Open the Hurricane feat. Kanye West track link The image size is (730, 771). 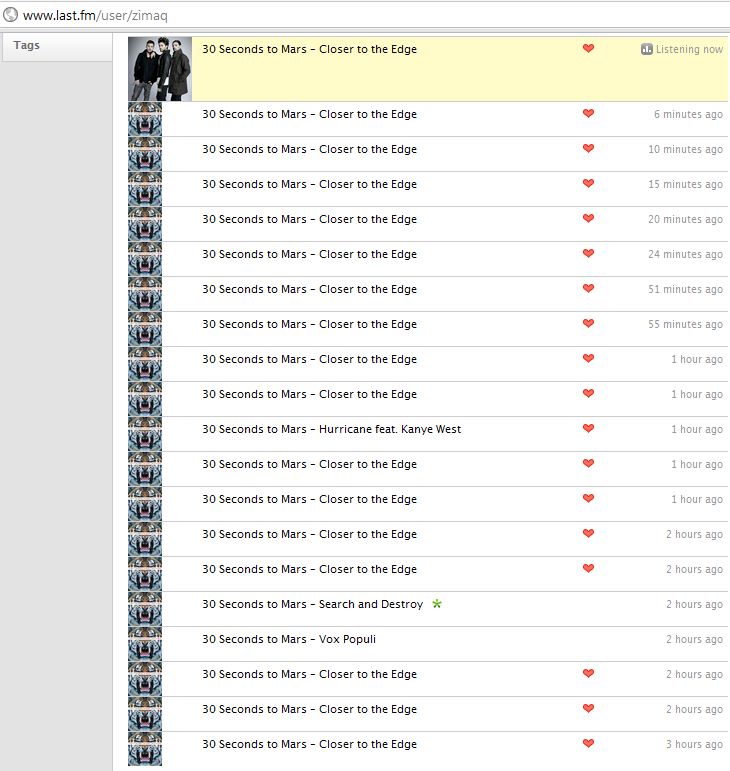coord(390,429)
